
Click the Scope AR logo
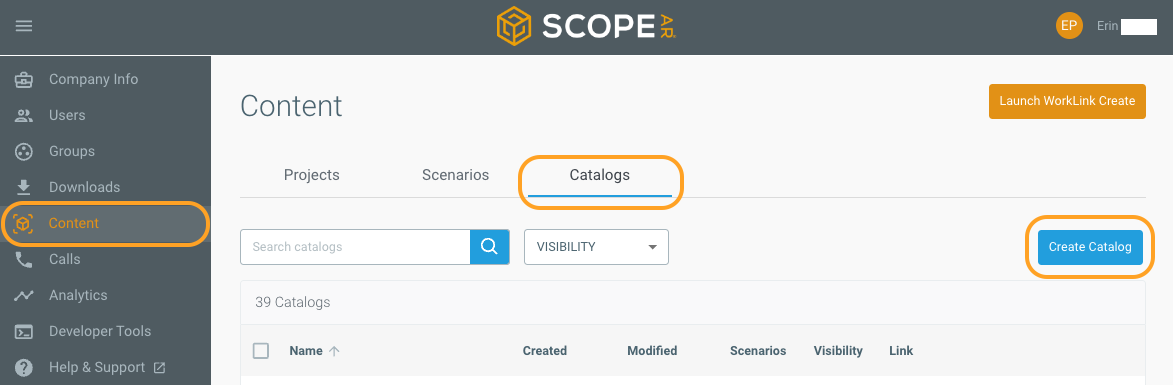586,27
